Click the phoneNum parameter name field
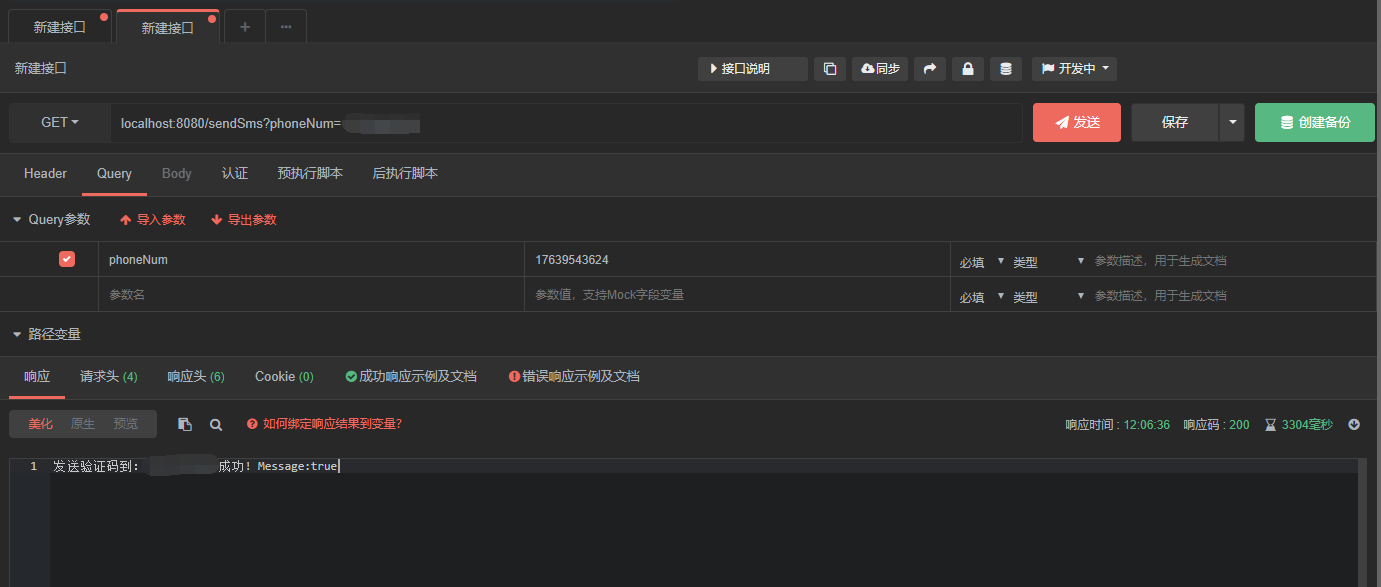1381x587 pixels. click(311, 259)
